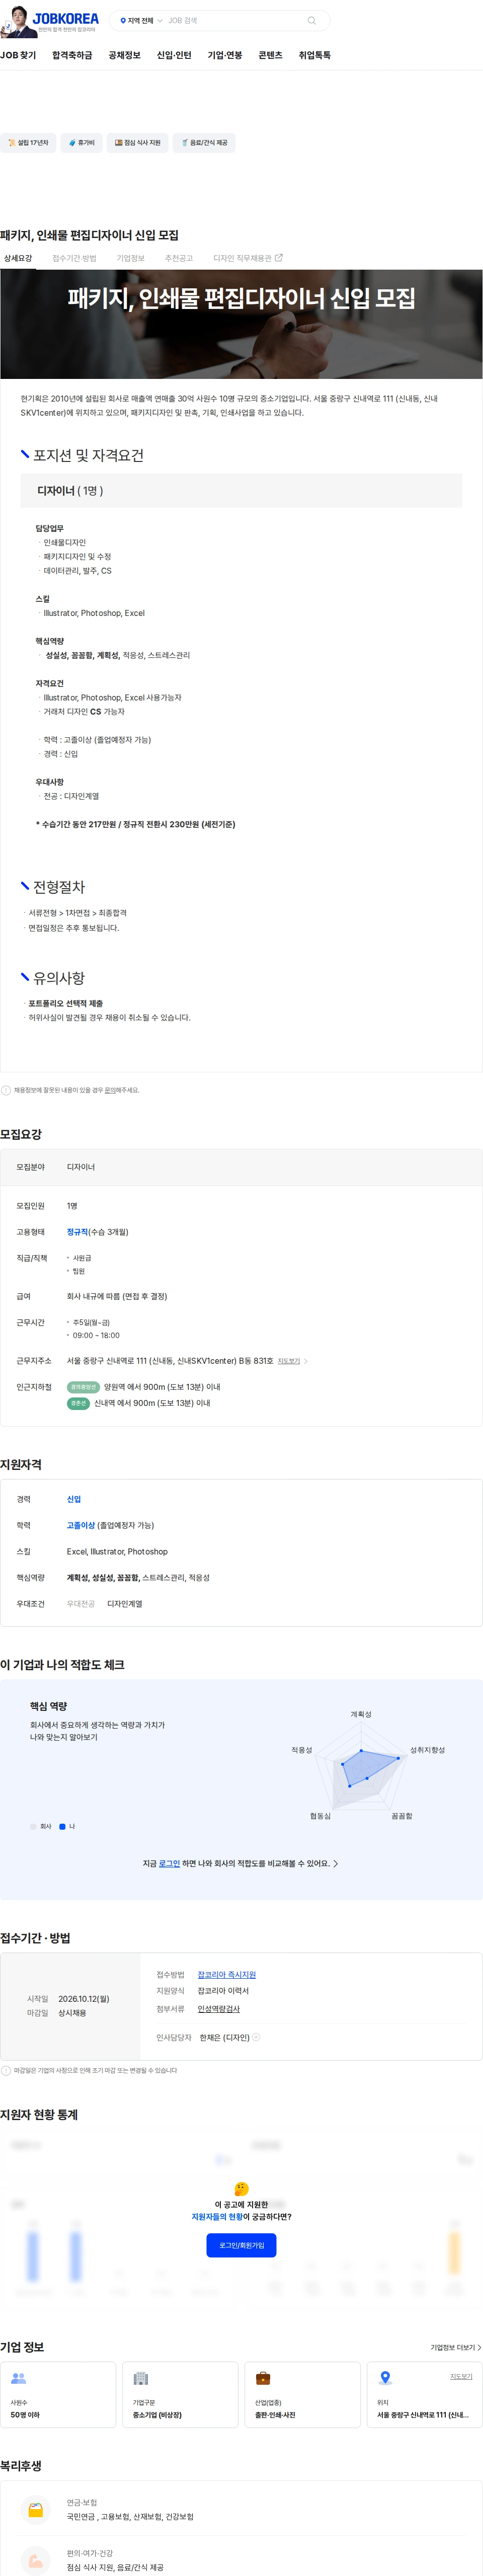Click the external link icon next to 디자인 직무채용관
Image resolution: width=483 pixels, height=2576 pixels.
coord(279,258)
